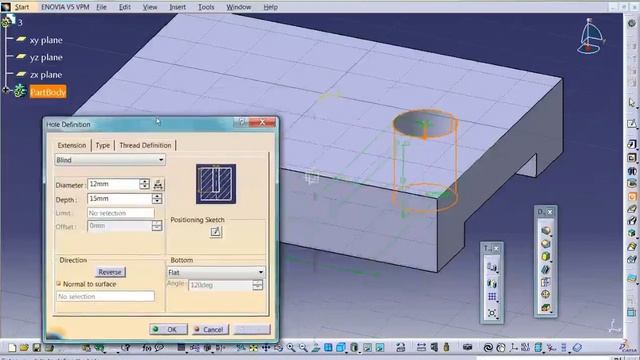The width and height of the screenshot is (640, 360).
Task: Click into the Depth 15mm field
Action: coord(120,199)
